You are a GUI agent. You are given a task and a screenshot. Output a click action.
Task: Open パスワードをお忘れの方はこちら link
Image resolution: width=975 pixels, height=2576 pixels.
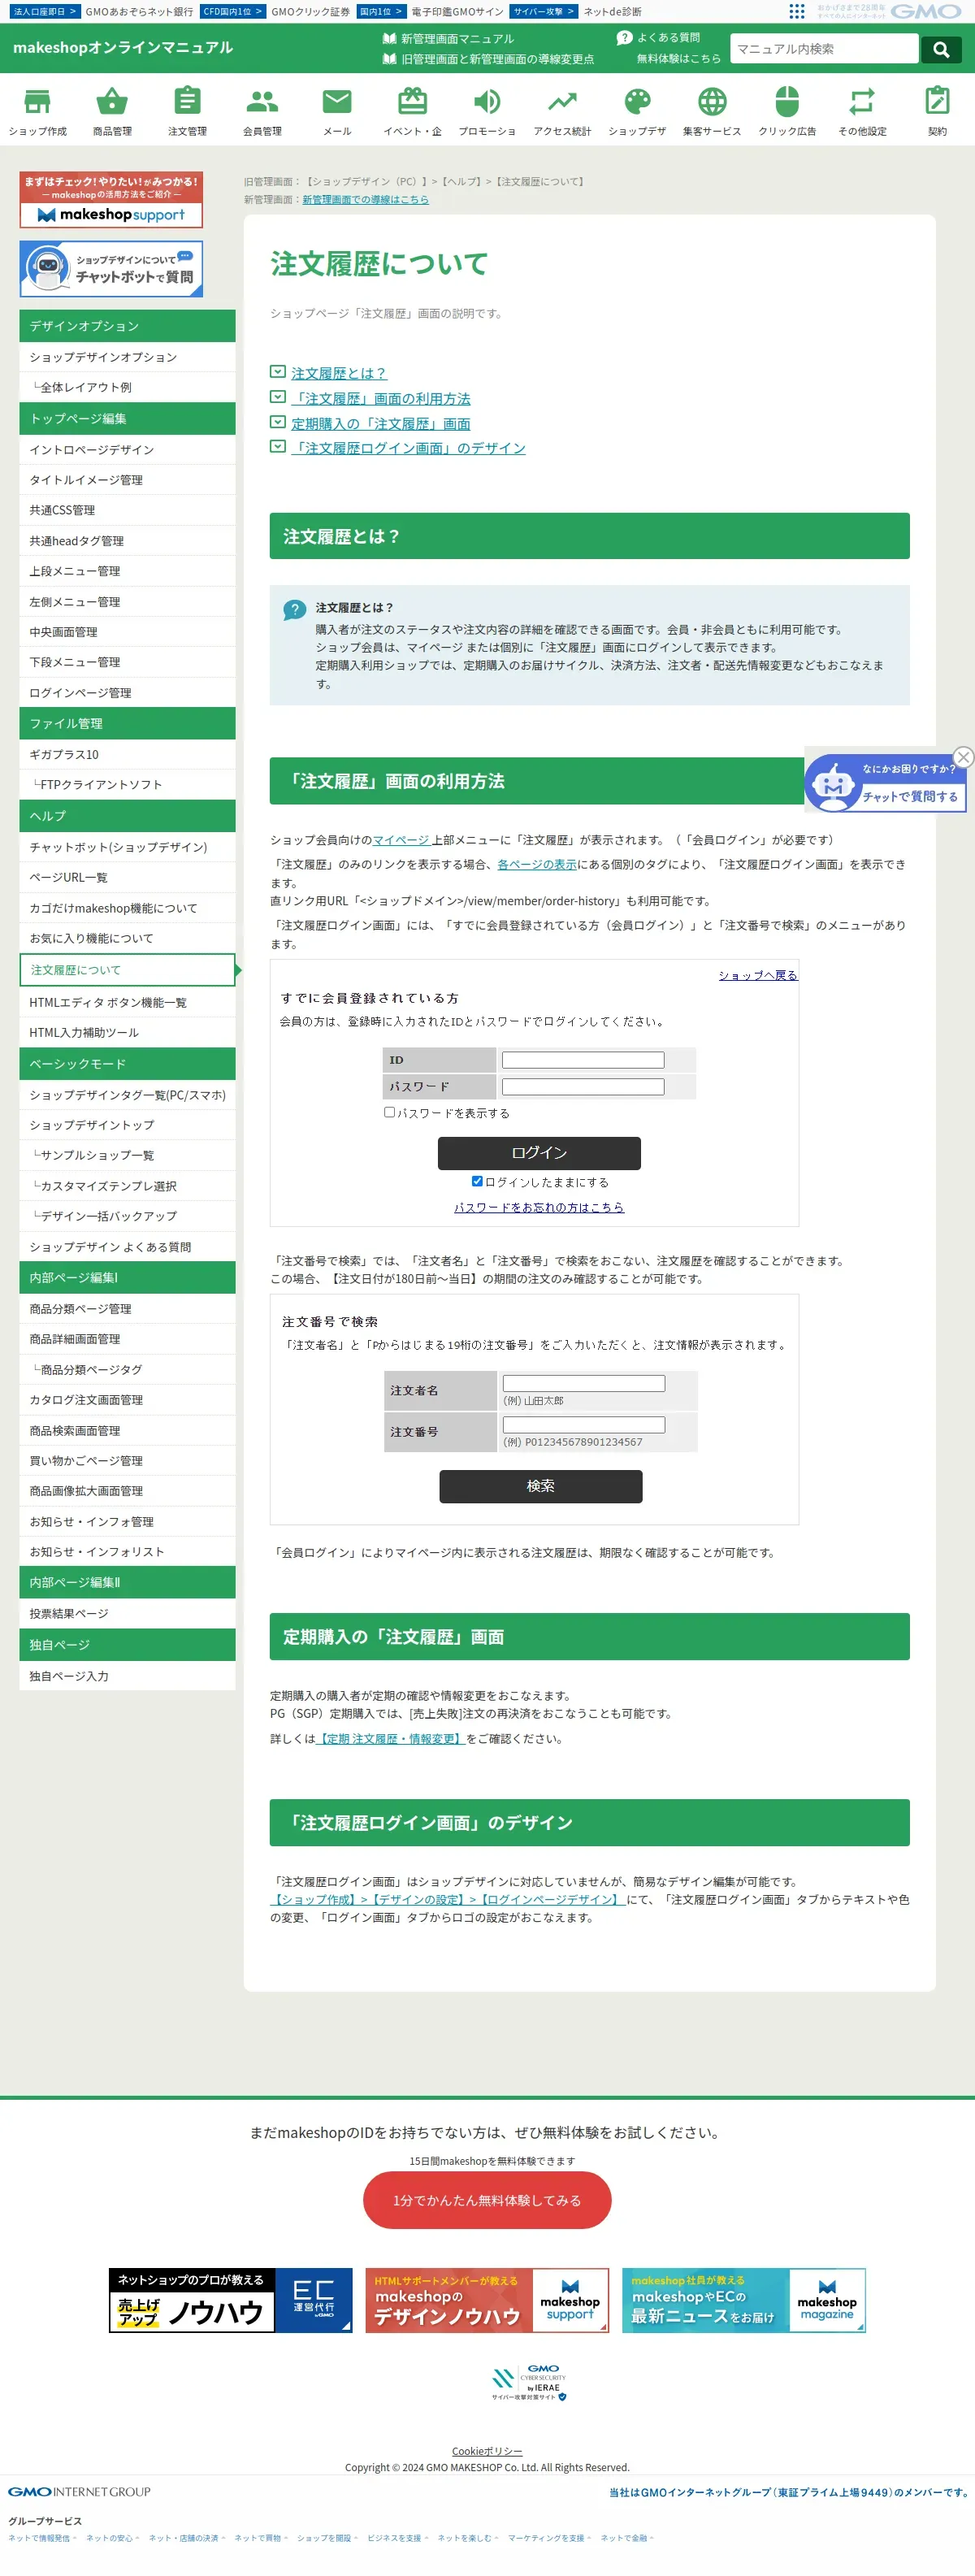[x=539, y=1207]
